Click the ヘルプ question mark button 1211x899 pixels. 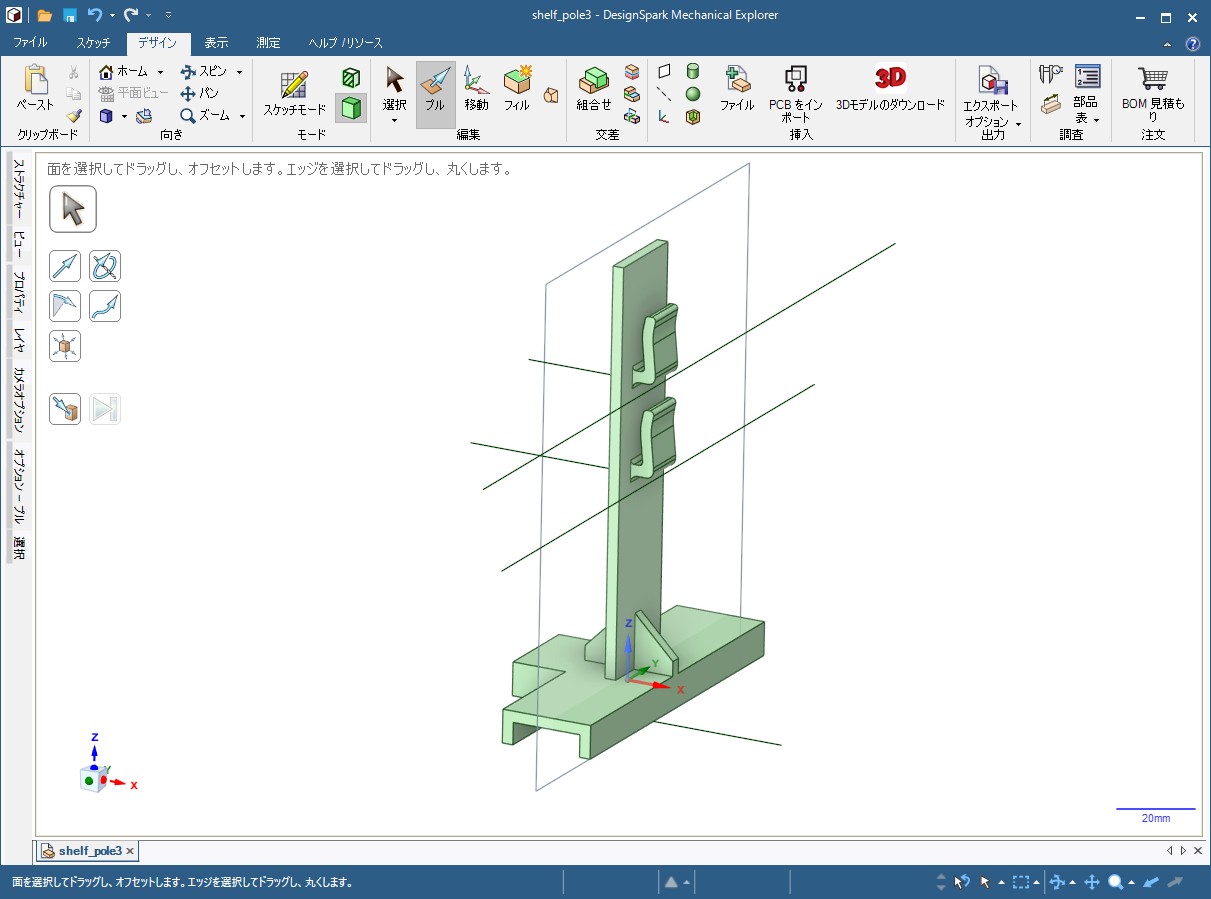click(x=1193, y=43)
